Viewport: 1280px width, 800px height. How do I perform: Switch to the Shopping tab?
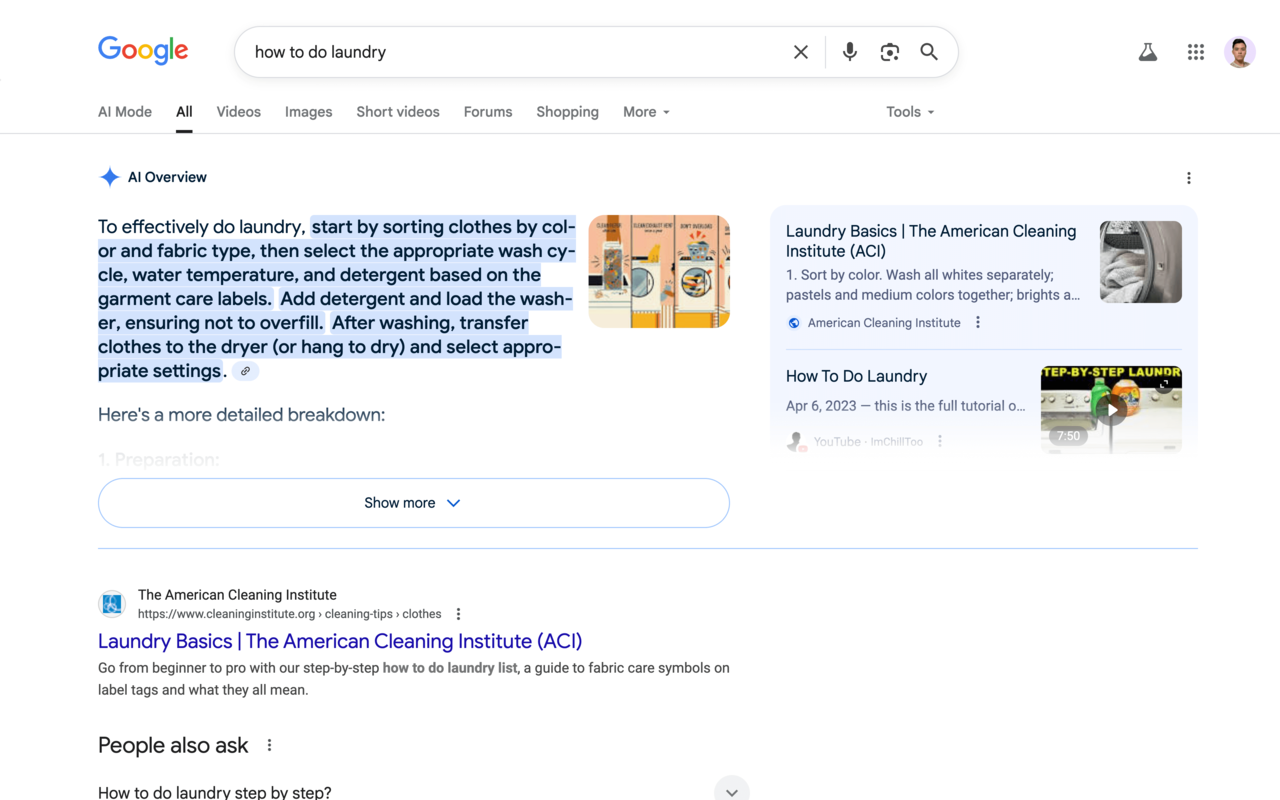click(567, 111)
